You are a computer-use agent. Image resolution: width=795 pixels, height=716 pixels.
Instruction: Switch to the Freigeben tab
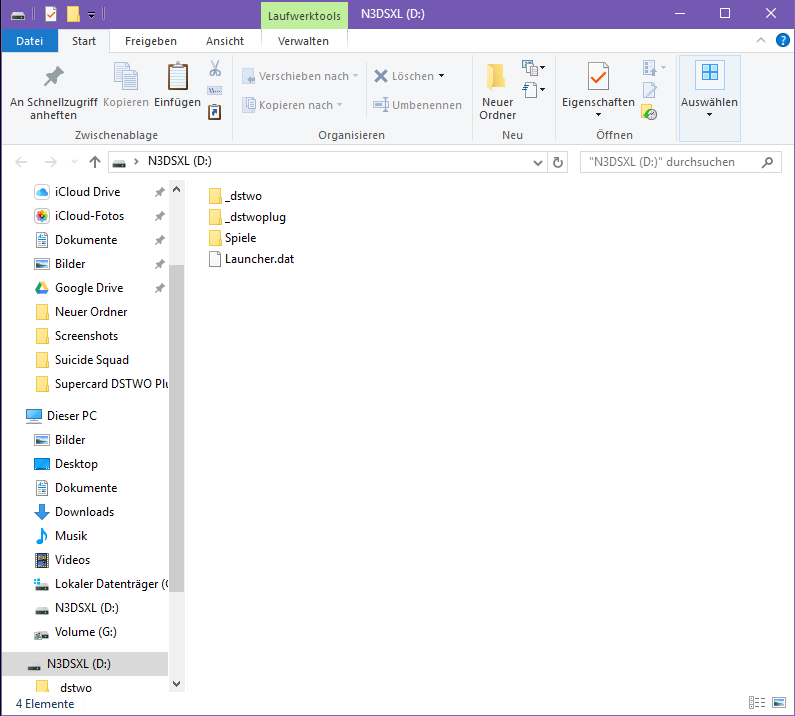tap(151, 41)
